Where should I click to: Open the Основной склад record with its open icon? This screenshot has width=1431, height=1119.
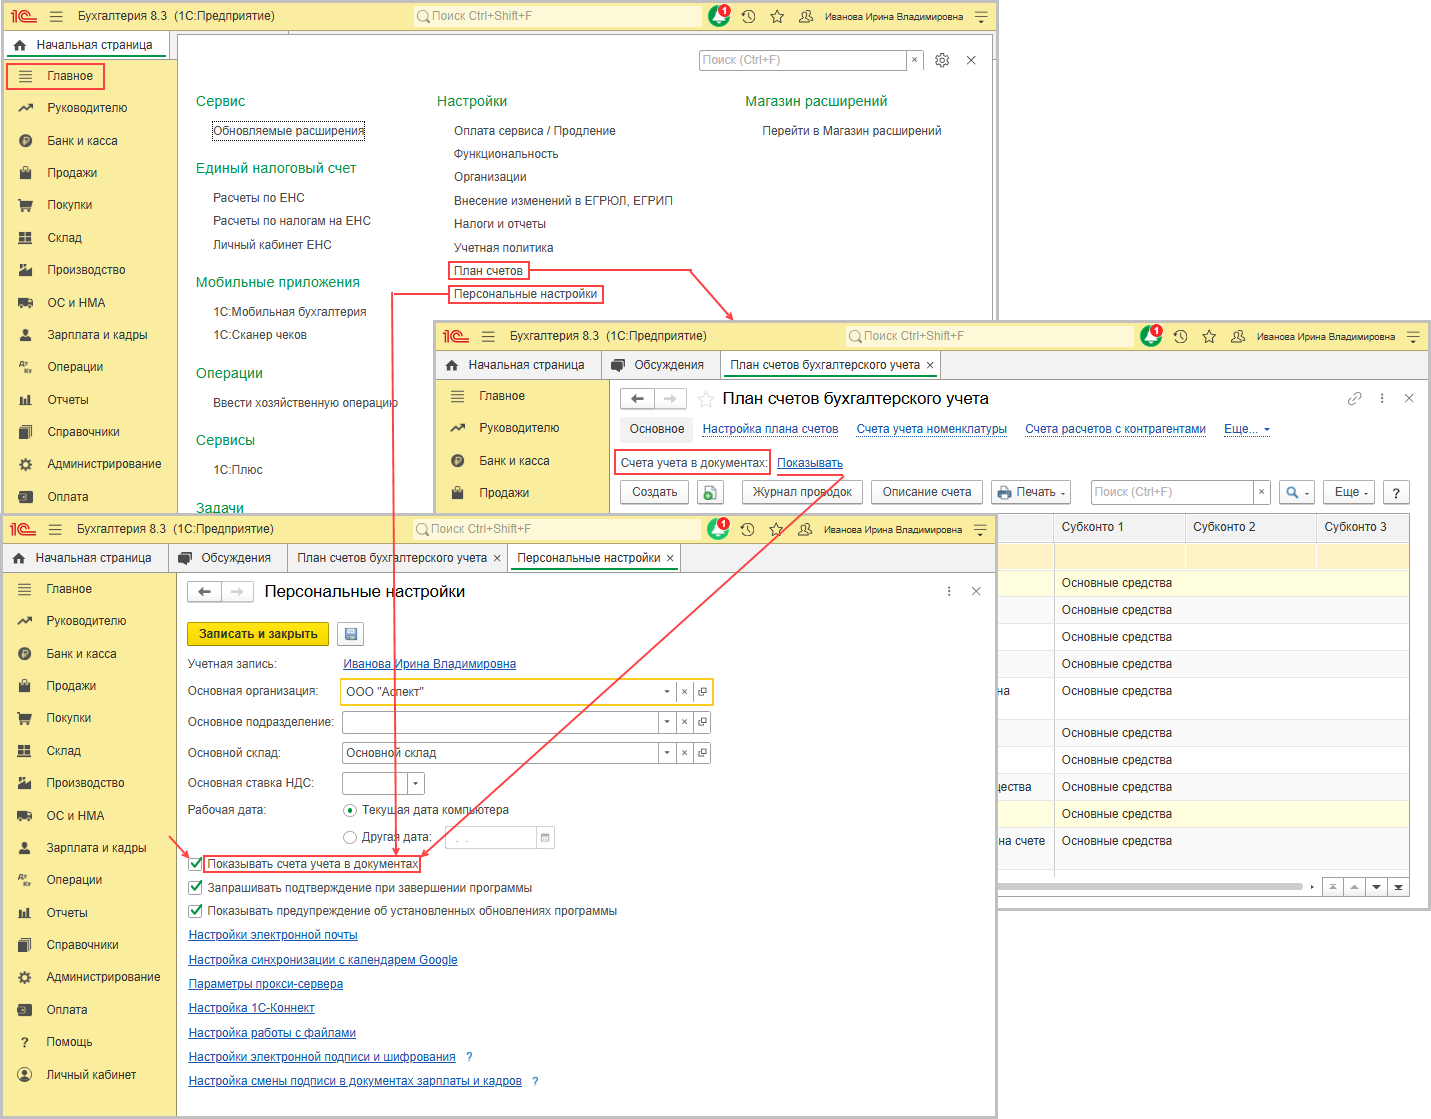tap(702, 753)
